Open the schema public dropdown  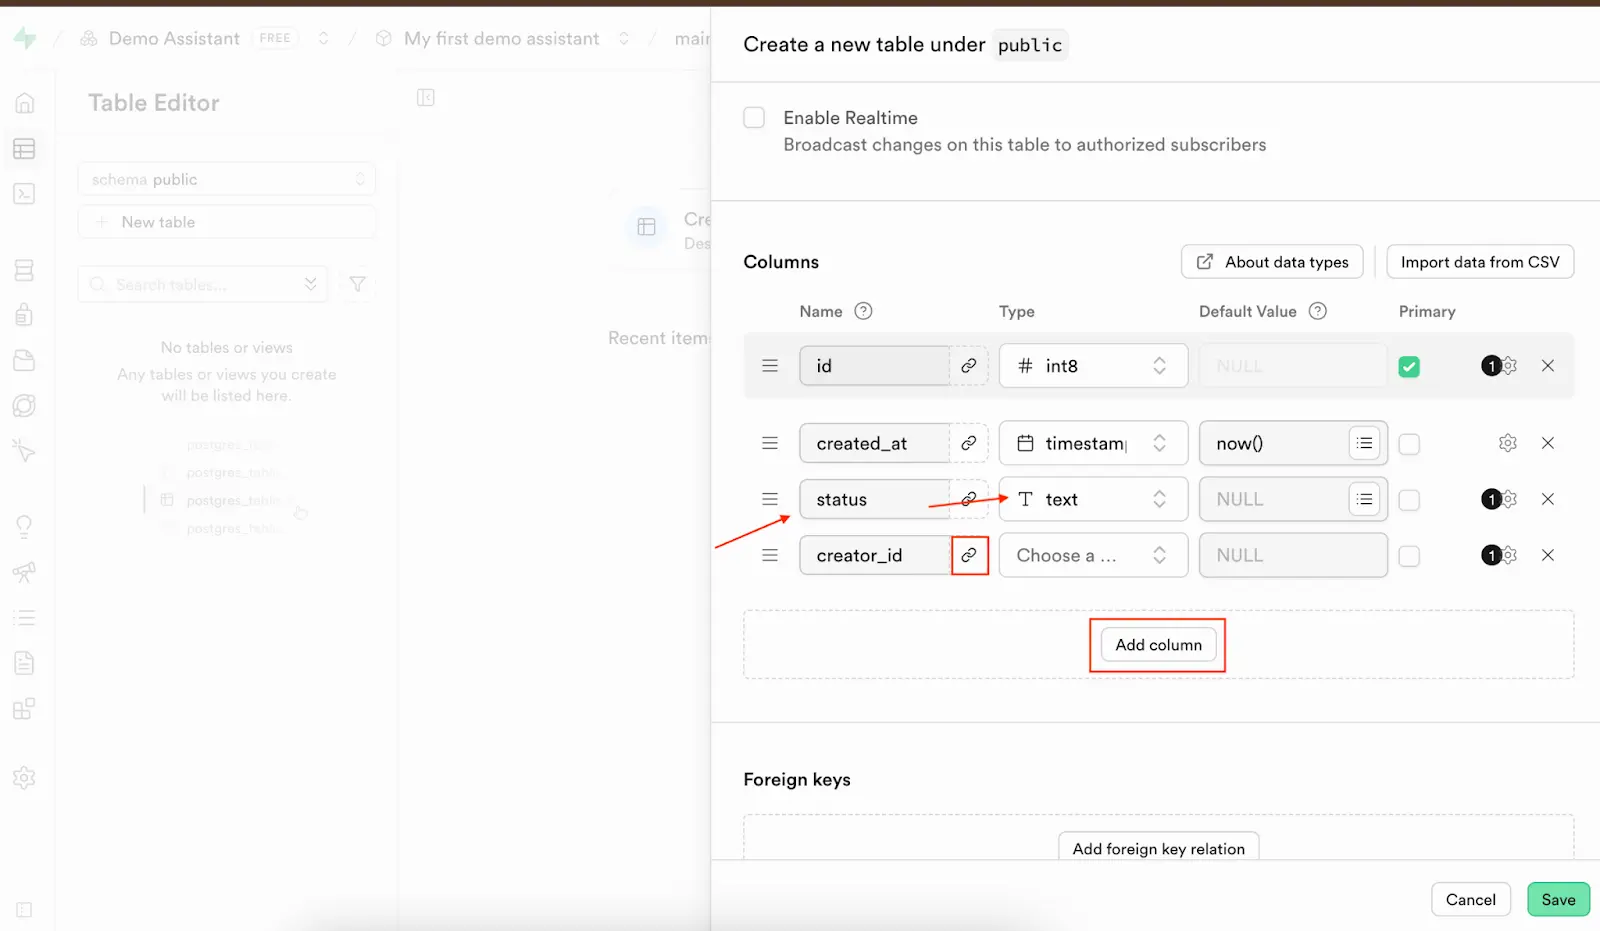(x=226, y=179)
